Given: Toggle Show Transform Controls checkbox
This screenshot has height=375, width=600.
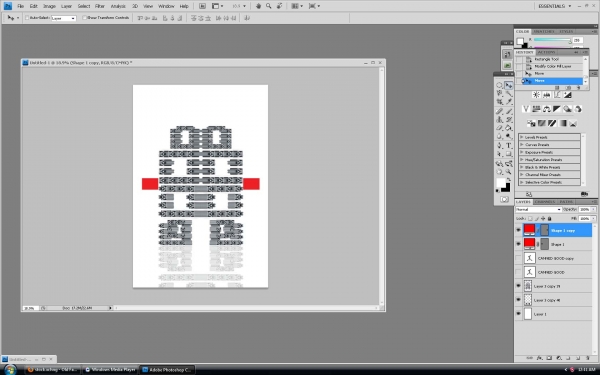Looking at the screenshot, I should pos(85,18).
